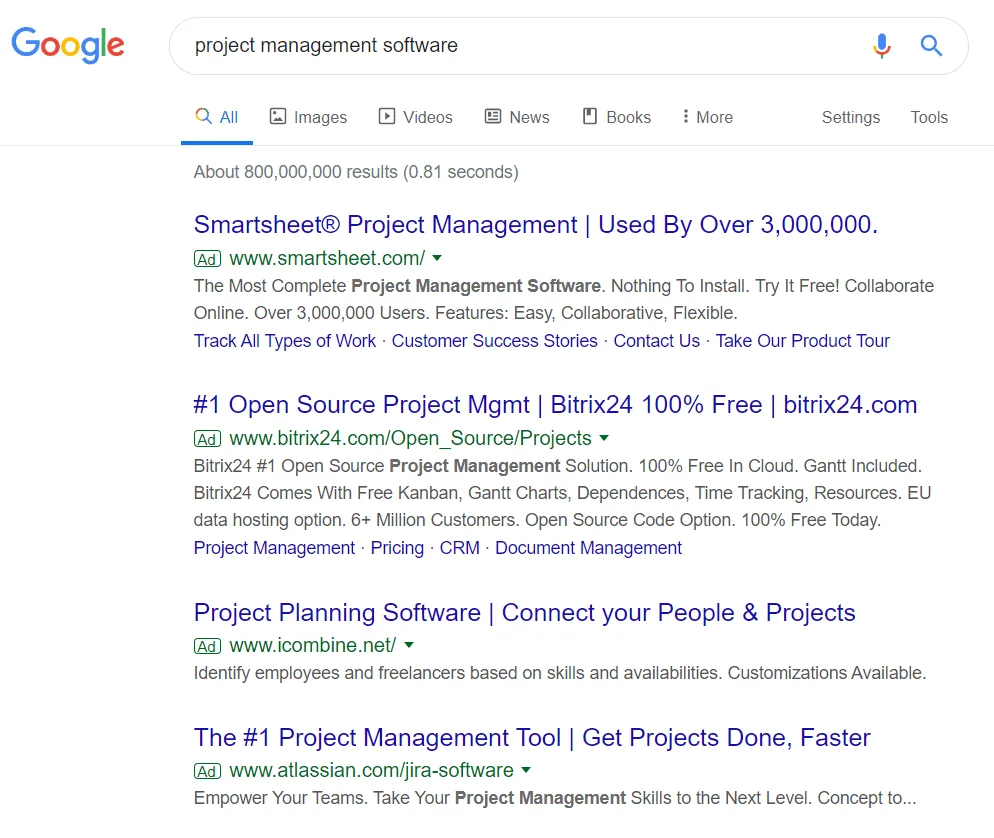
Task: Open the Smartsheet Project Management ad title
Action: pyautogui.click(x=536, y=224)
